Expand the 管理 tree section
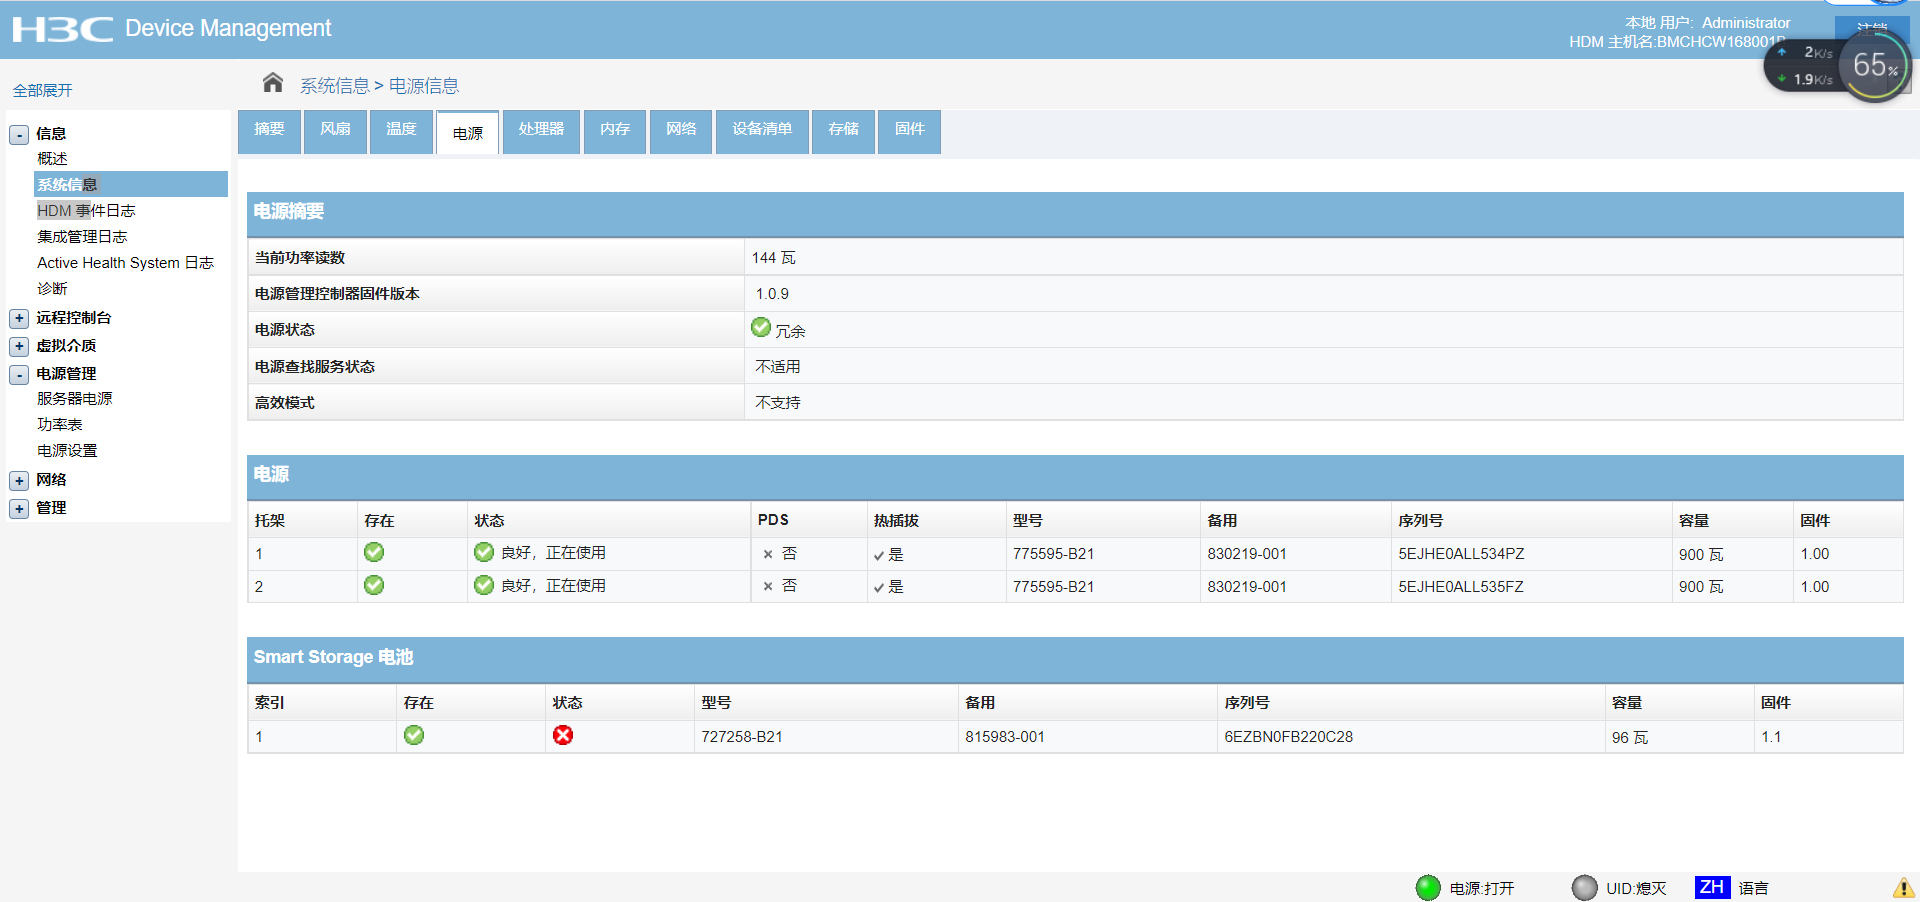 coord(19,508)
